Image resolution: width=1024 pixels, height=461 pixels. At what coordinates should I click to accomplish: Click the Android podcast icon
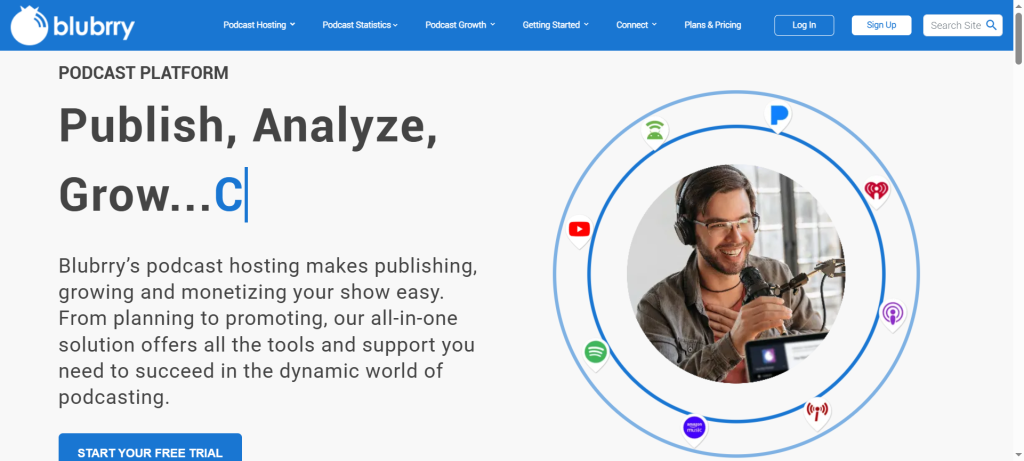pos(655,130)
